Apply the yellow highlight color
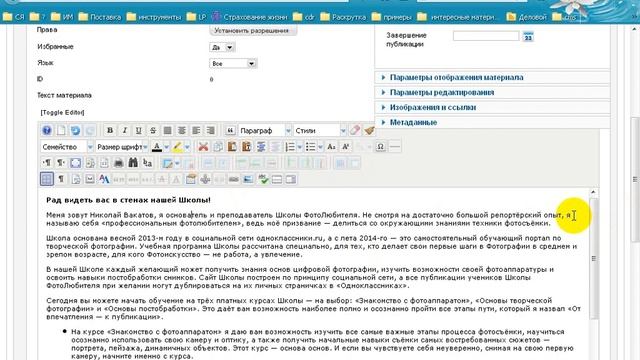Image resolution: width=640 pixels, height=360 pixels. (x=177, y=147)
